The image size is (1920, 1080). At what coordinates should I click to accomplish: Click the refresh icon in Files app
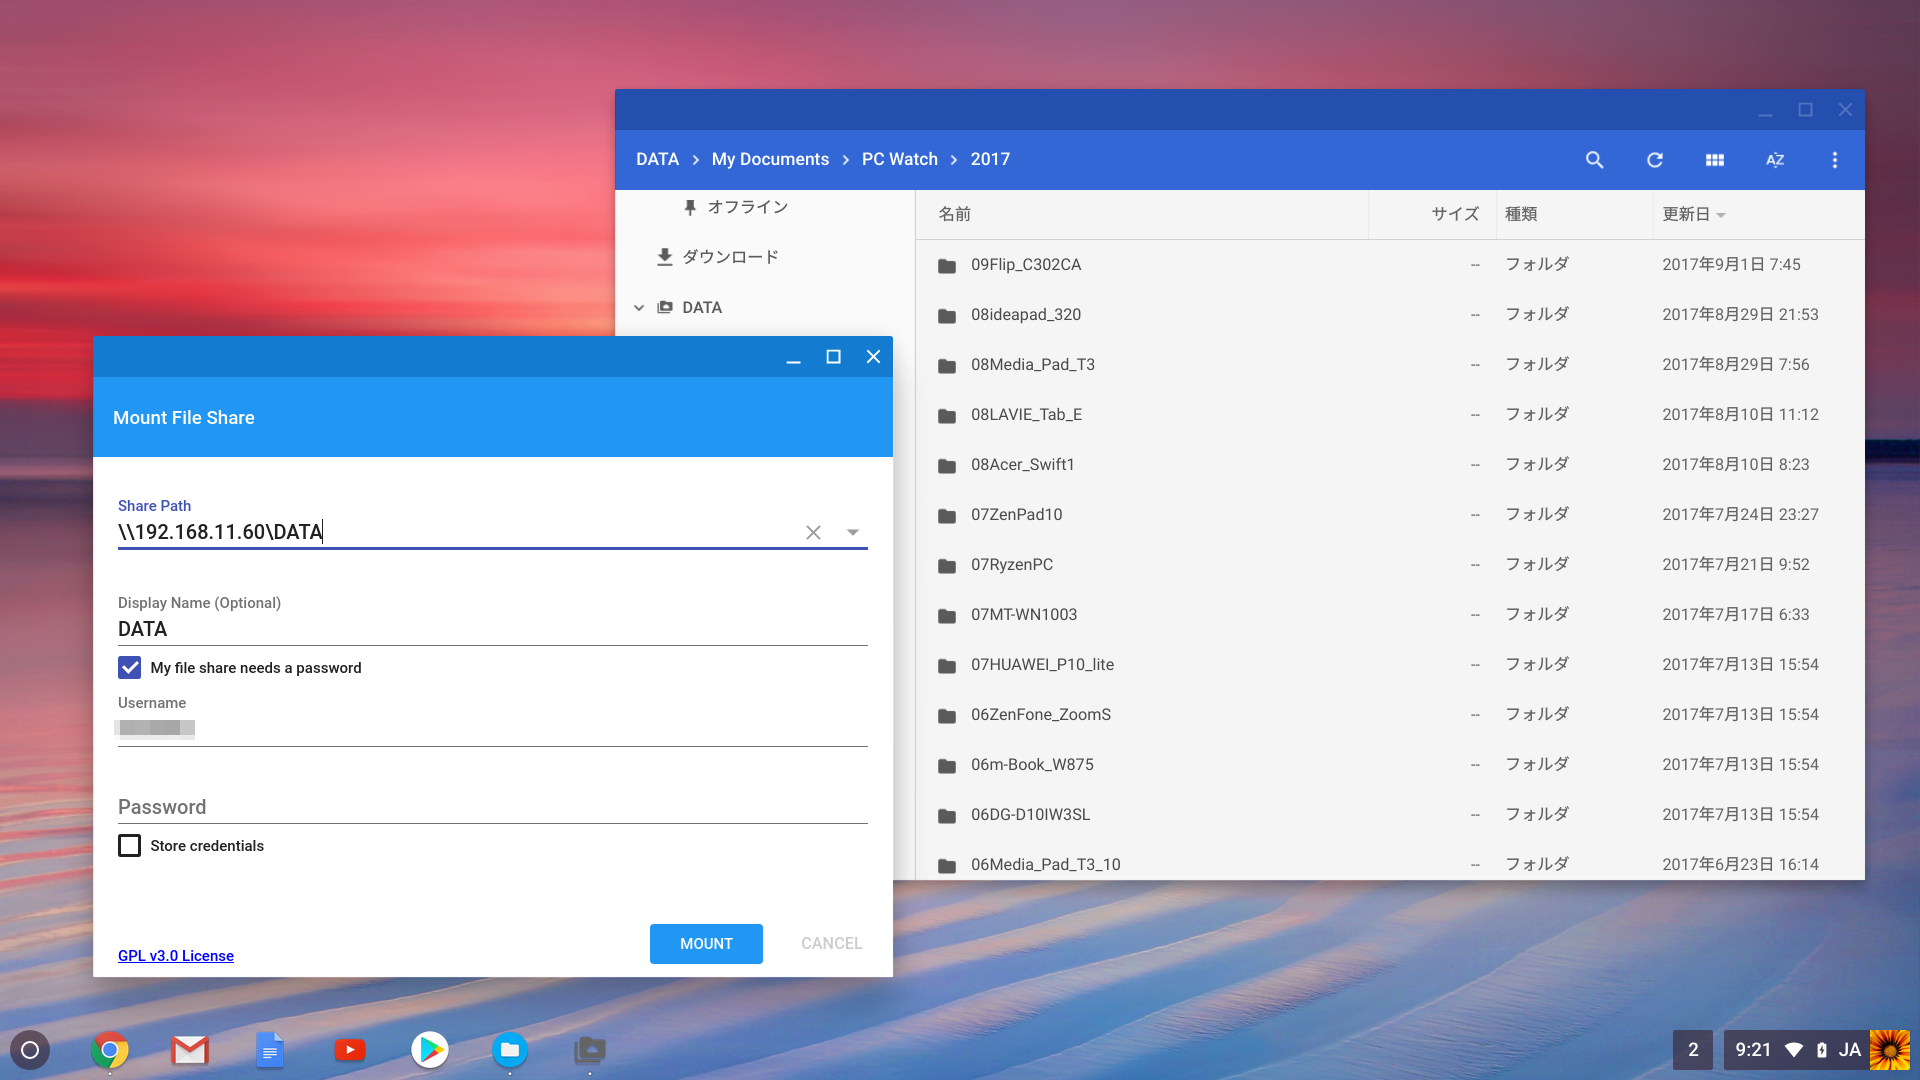(1655, 160)
